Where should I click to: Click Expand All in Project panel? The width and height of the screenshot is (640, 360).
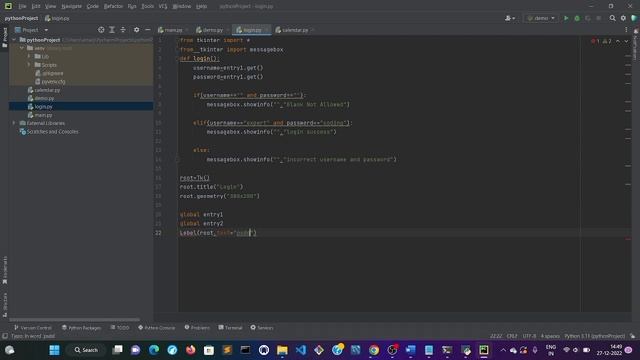(112, 30)
